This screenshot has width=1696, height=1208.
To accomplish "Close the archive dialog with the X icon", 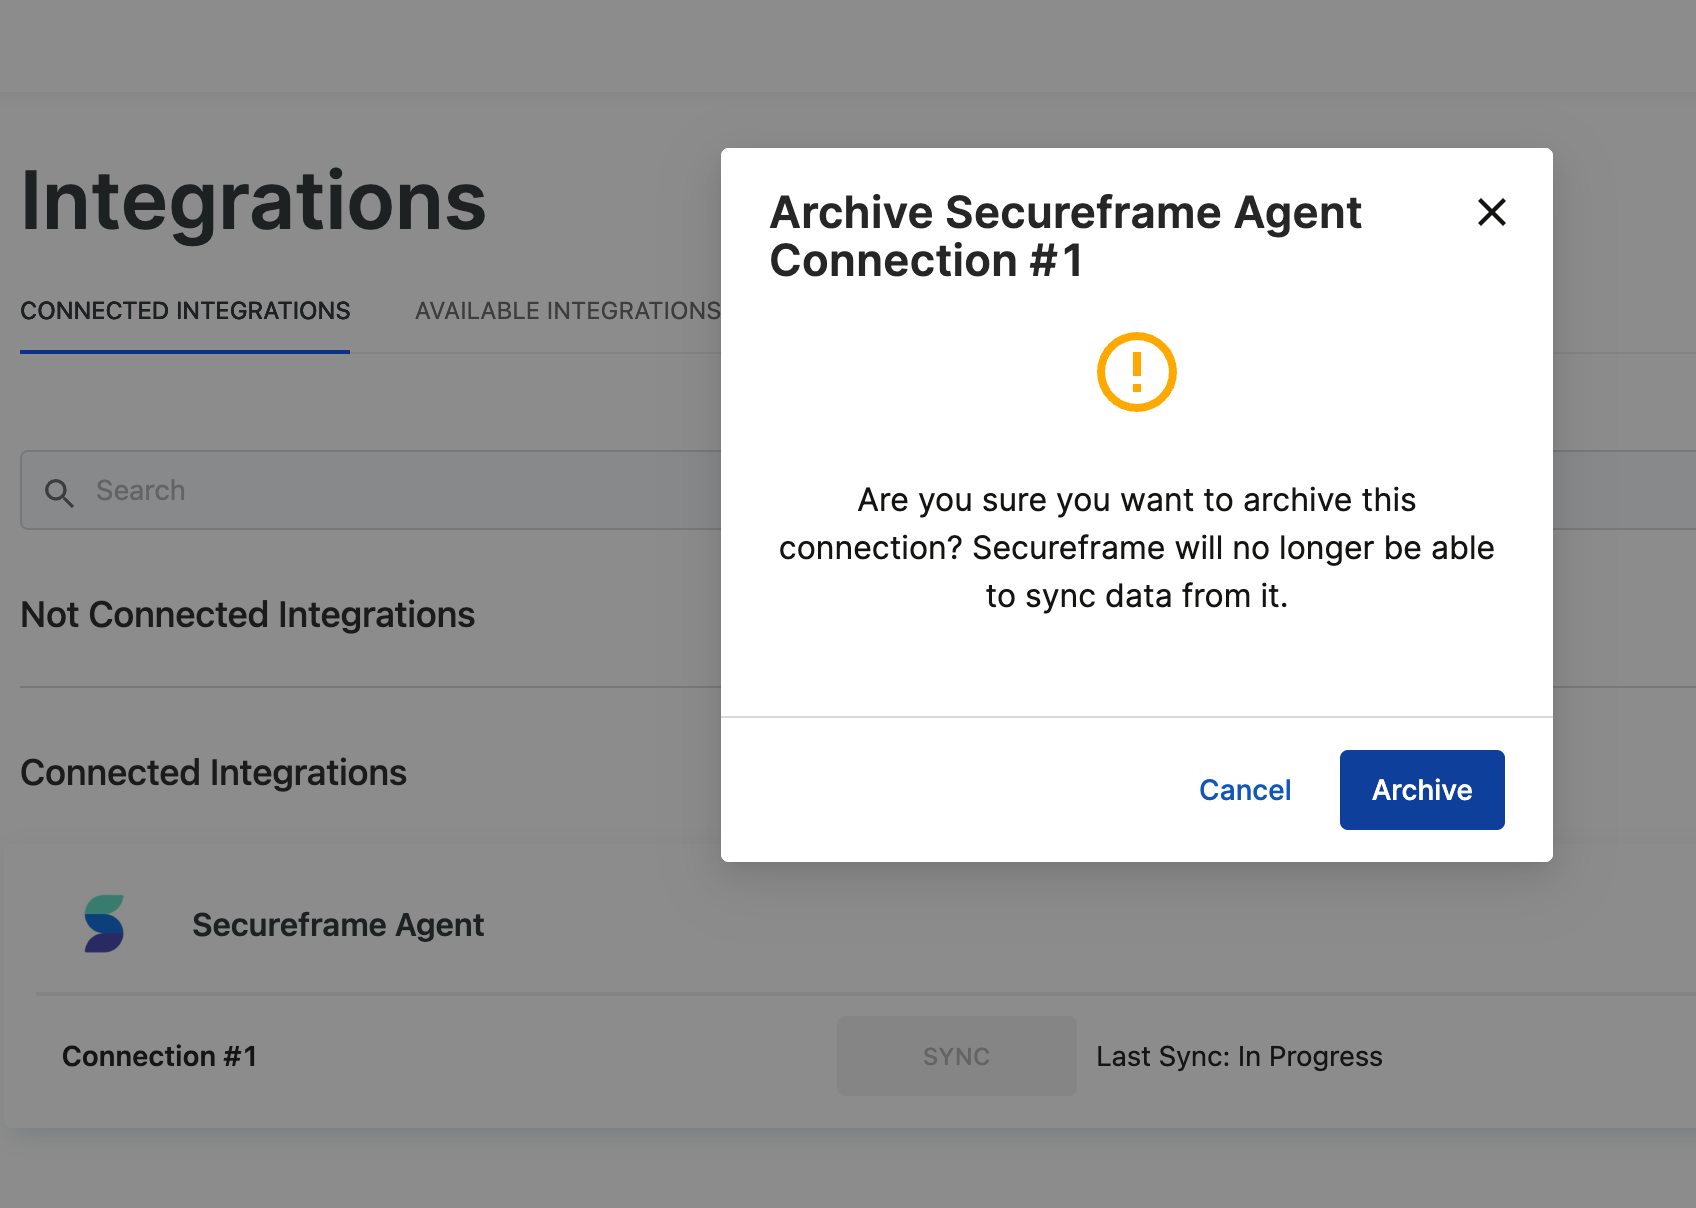I will coord(1491,212).
